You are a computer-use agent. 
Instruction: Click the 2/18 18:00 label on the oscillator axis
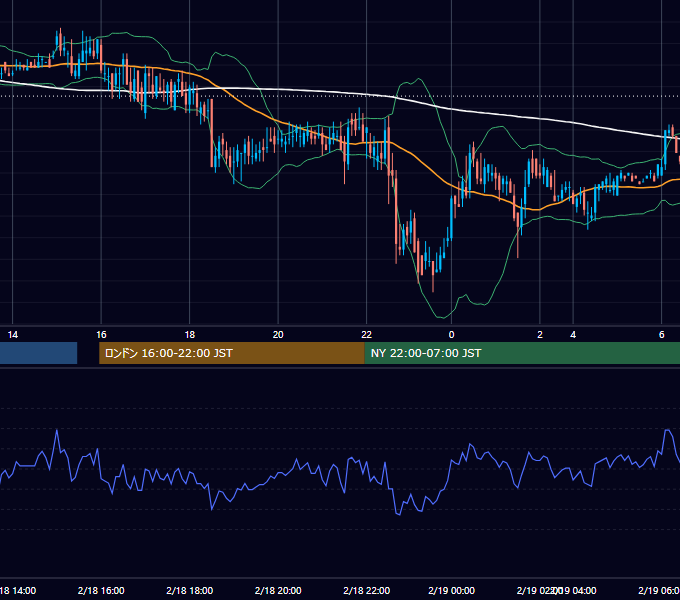coord(190,590)
